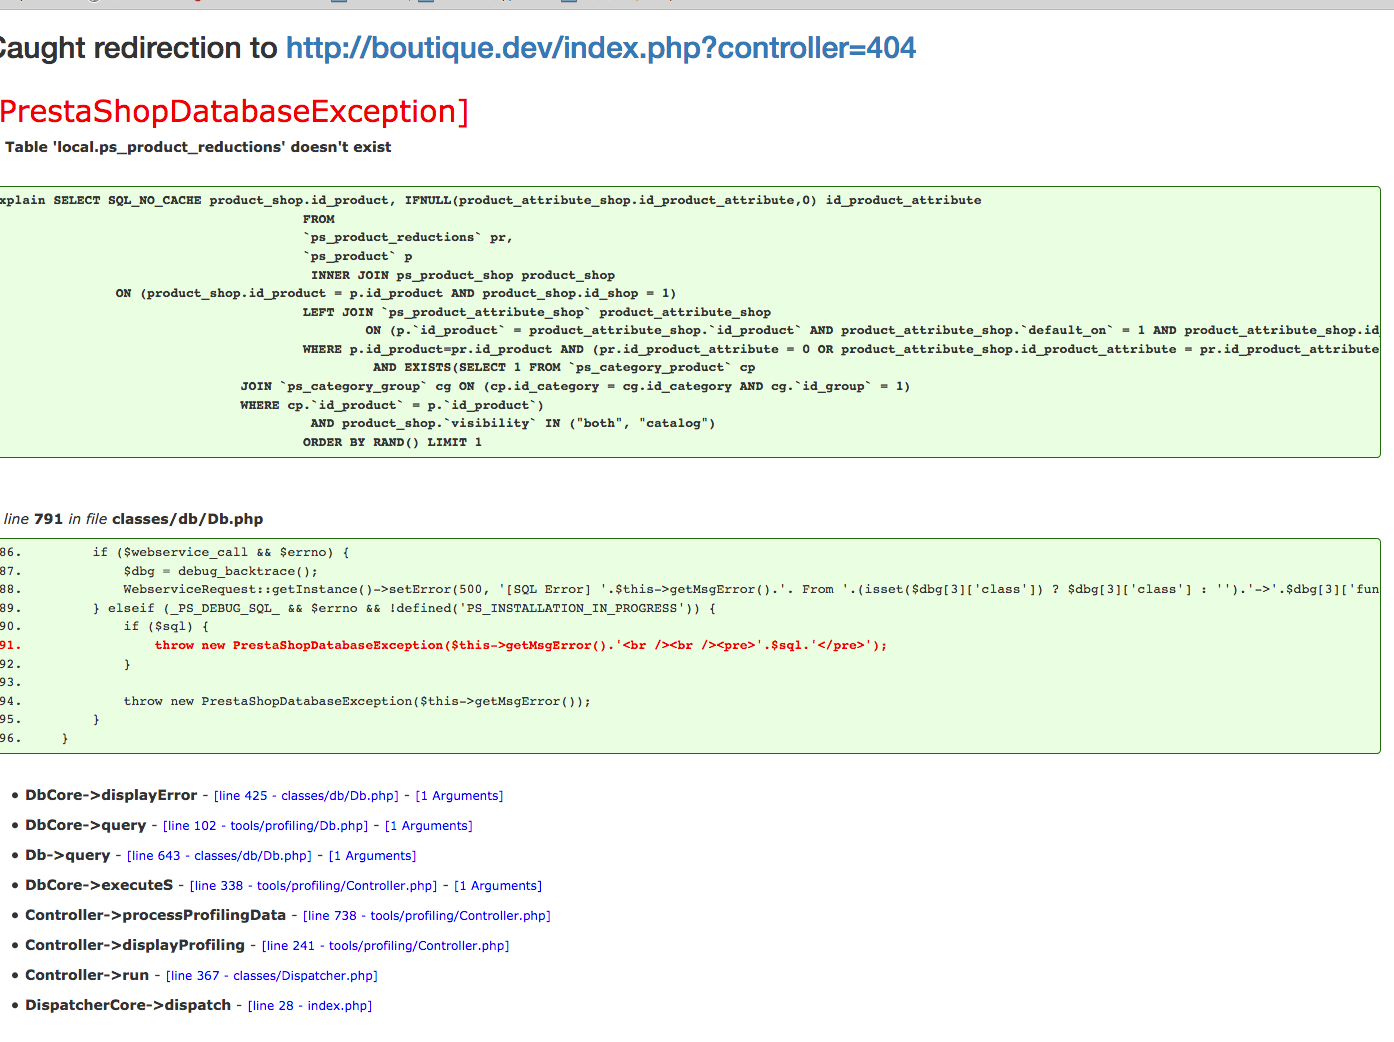Show arguments for DbCore->displayError
Image resolution: width=1394 pixels, height=1042 pixels.
click(459, 796)
